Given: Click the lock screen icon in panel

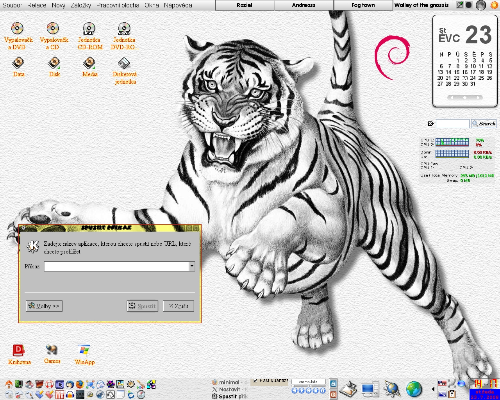Looking at the screenshot, I should [x=333, y=384].
